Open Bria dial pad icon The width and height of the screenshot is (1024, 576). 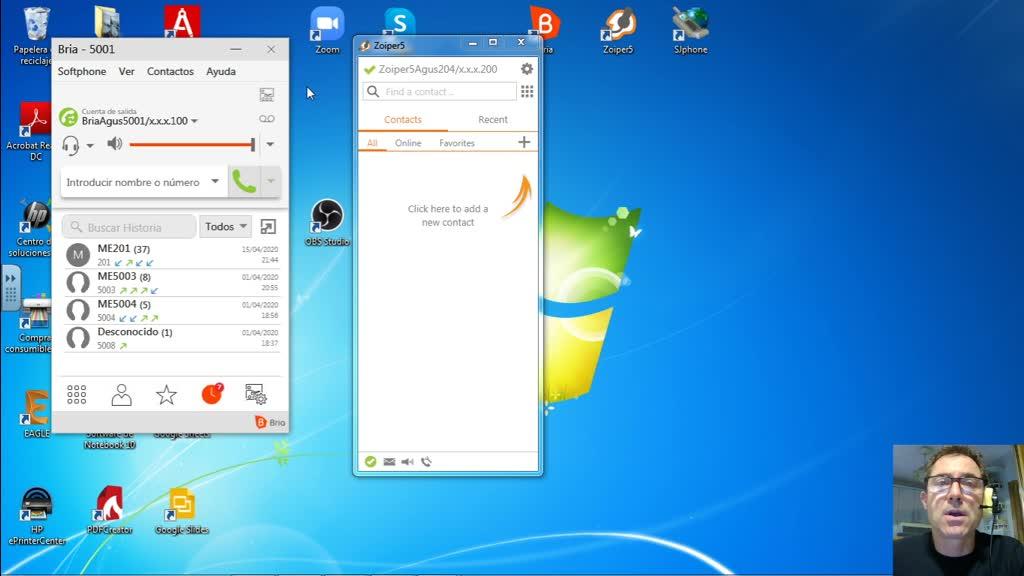coord(76,394)
